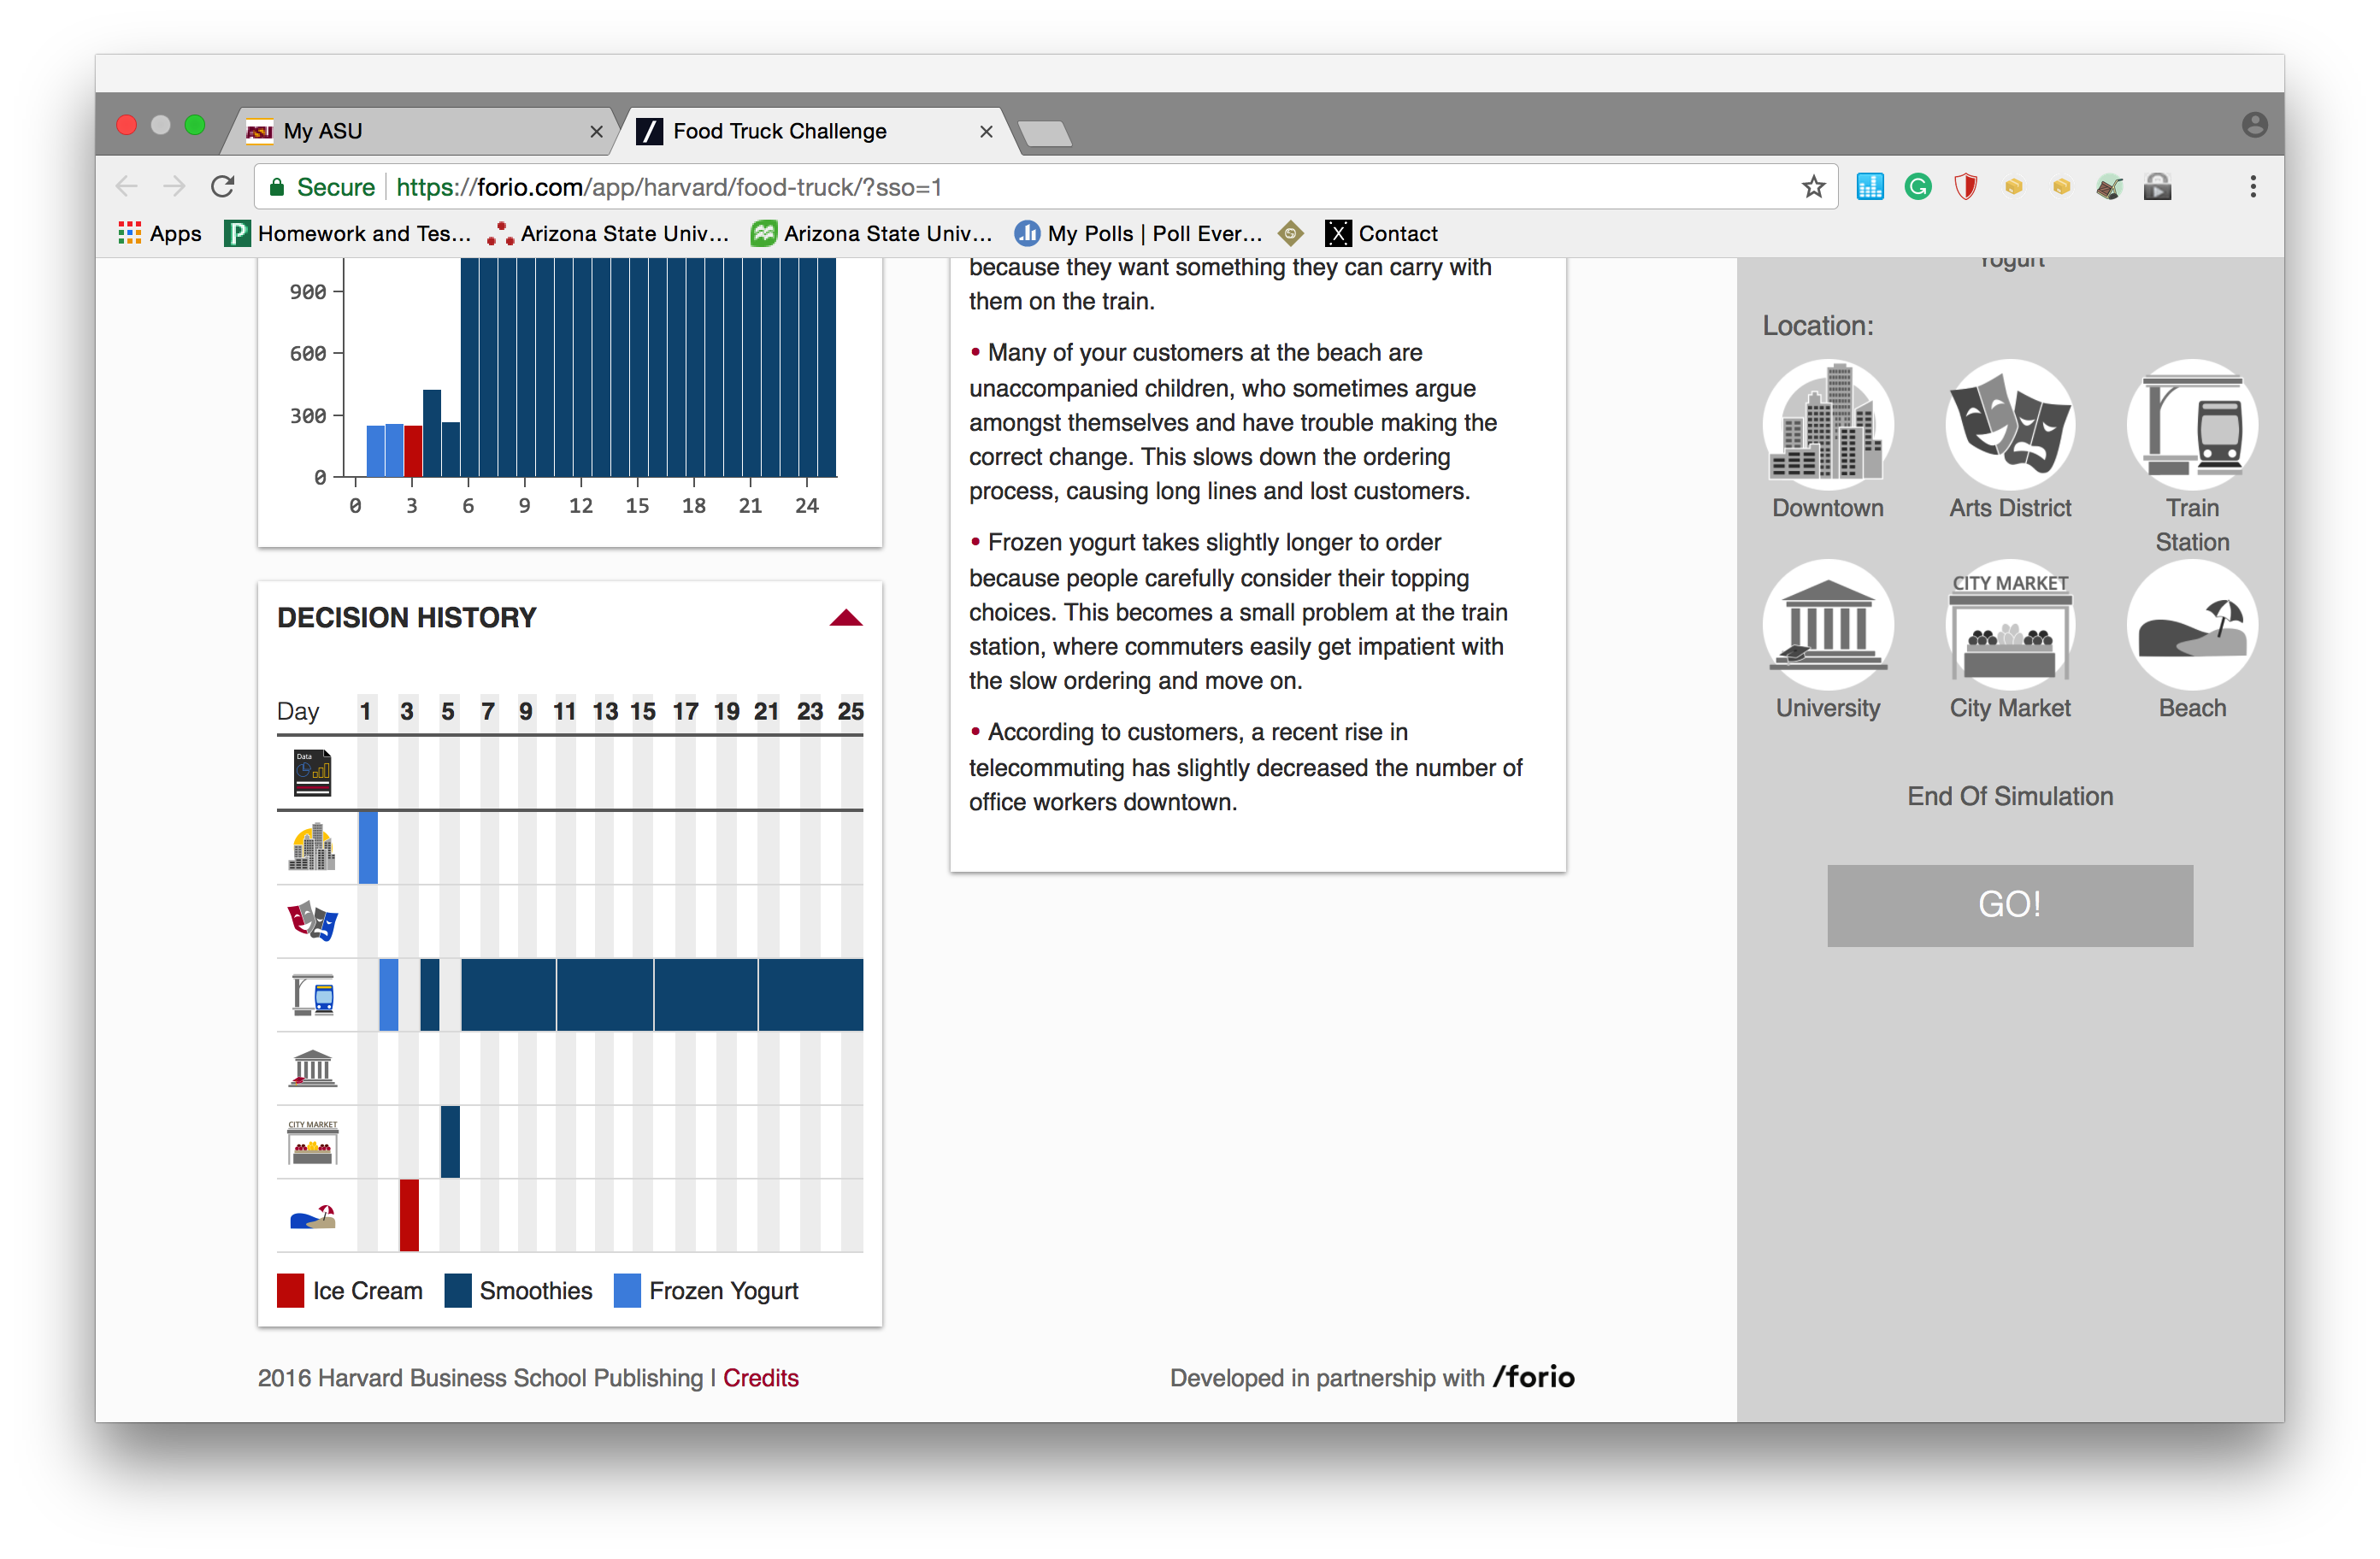Click the Frozen Yogurt light blue legend swatch
This screenshot has width=2380, height=1559.
pyautogui.click(x=627, y=1291)
